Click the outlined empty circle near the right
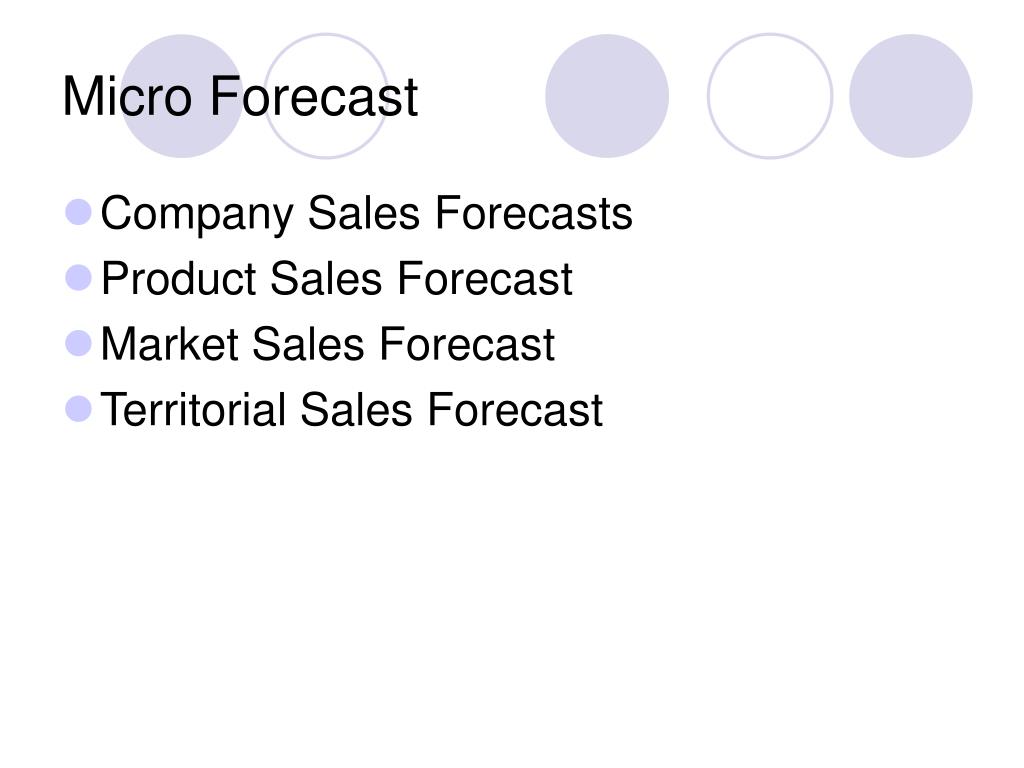 tap(770, 96)
